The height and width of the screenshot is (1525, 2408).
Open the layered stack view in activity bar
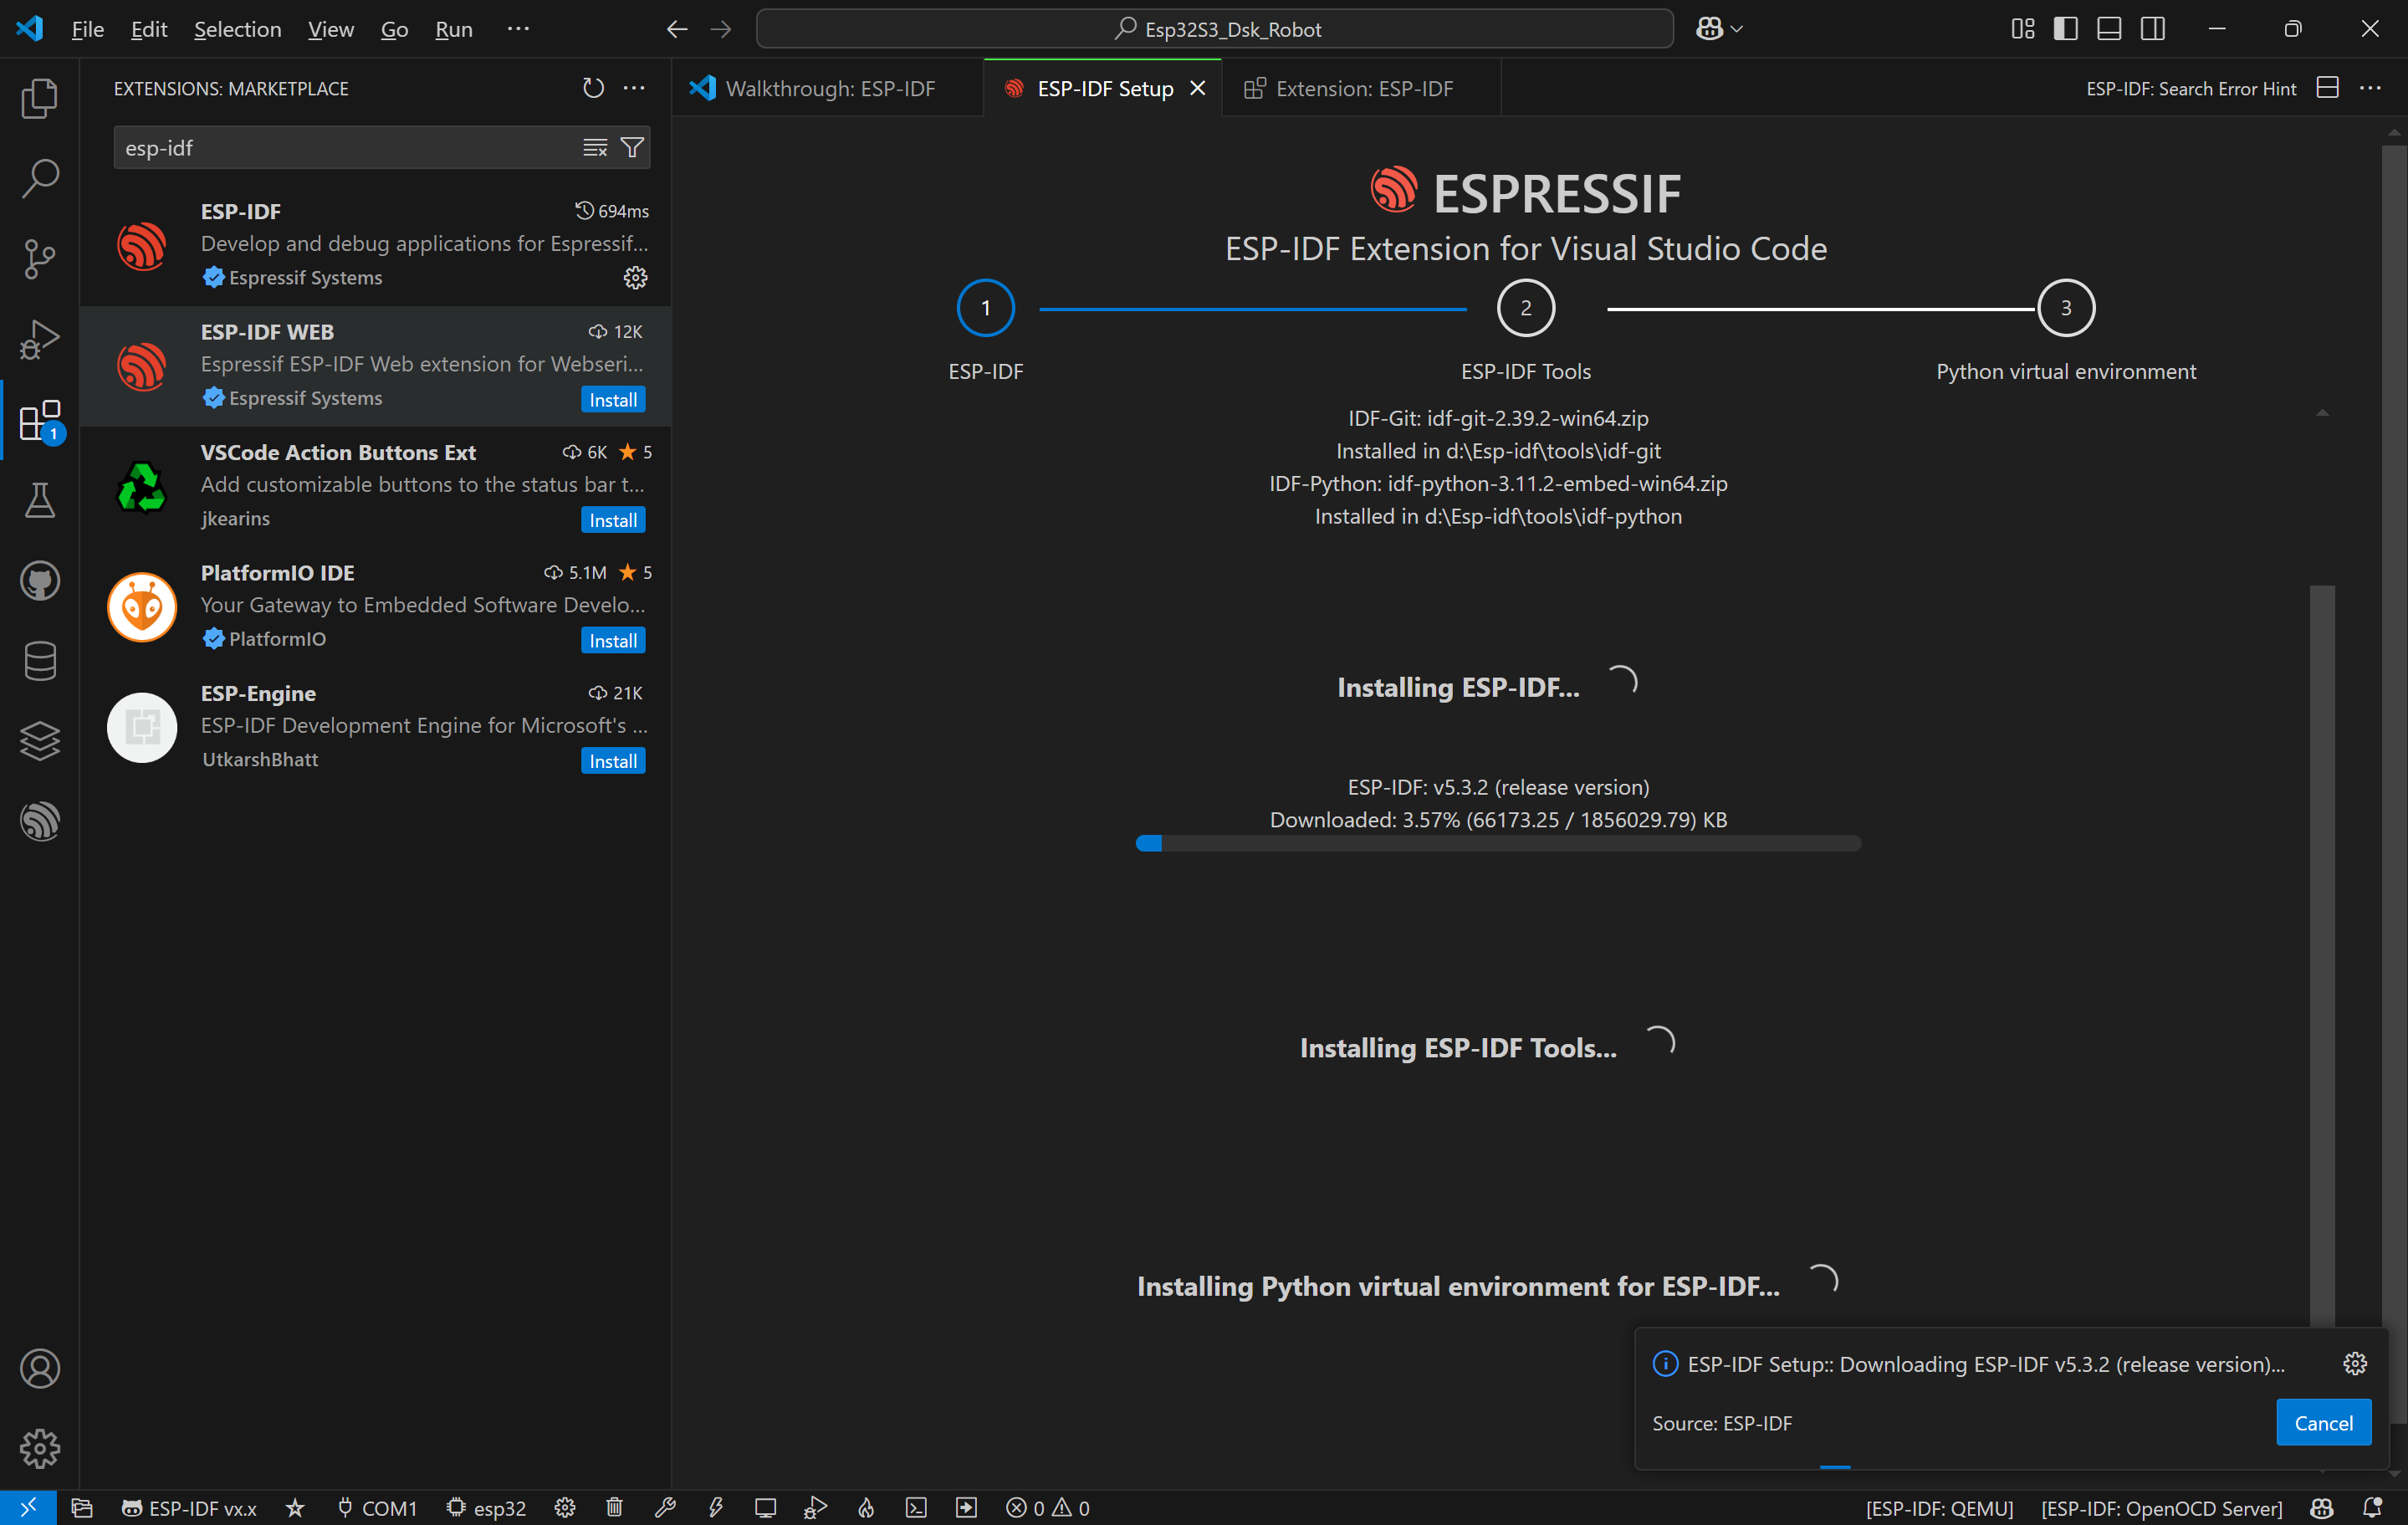click(39, 742)
